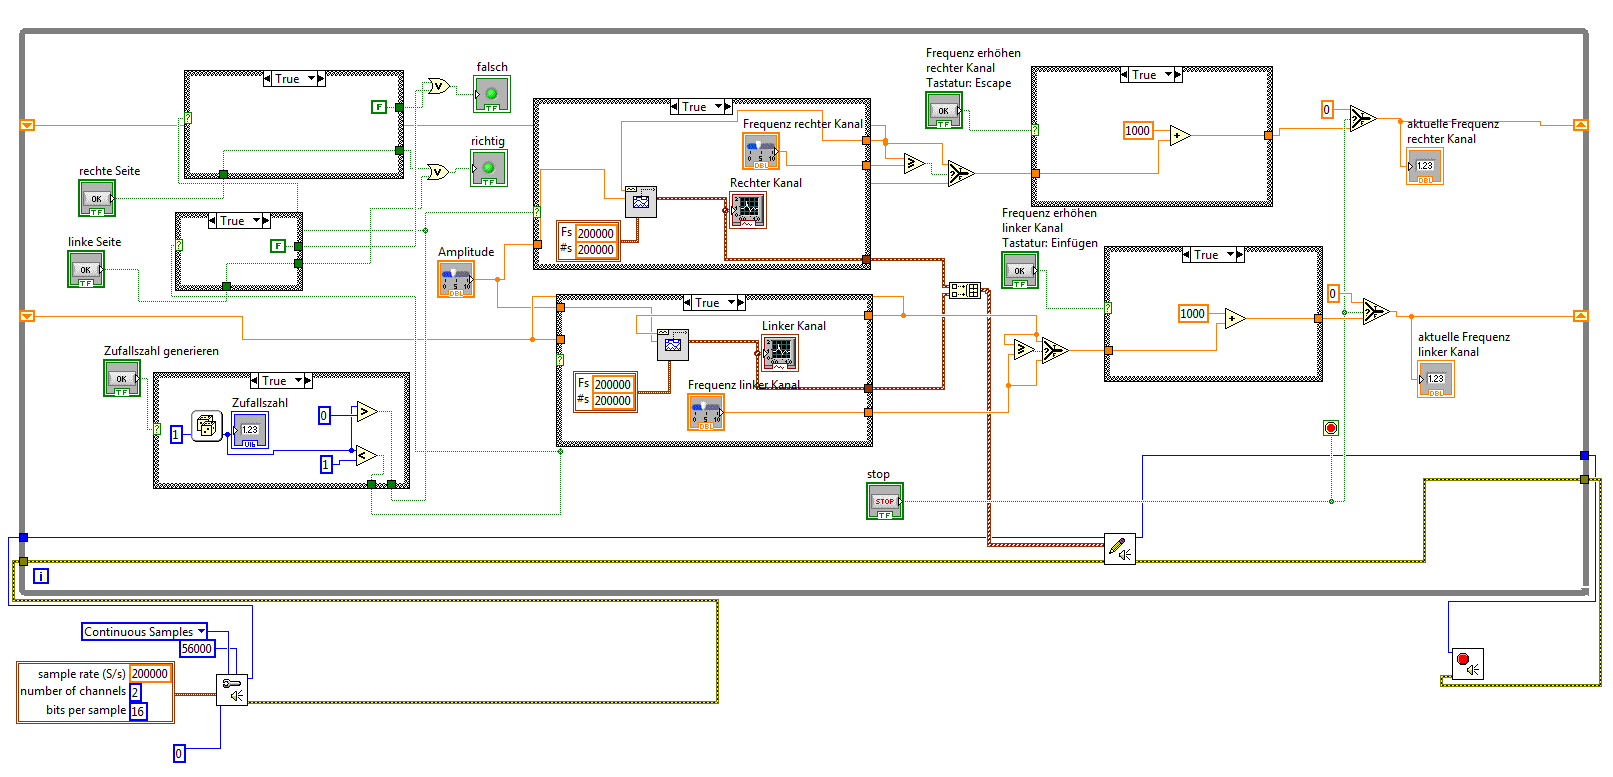Toggle the False constant in the top-left case
The height and width of the screenshot is (777, 1613).
379,107
